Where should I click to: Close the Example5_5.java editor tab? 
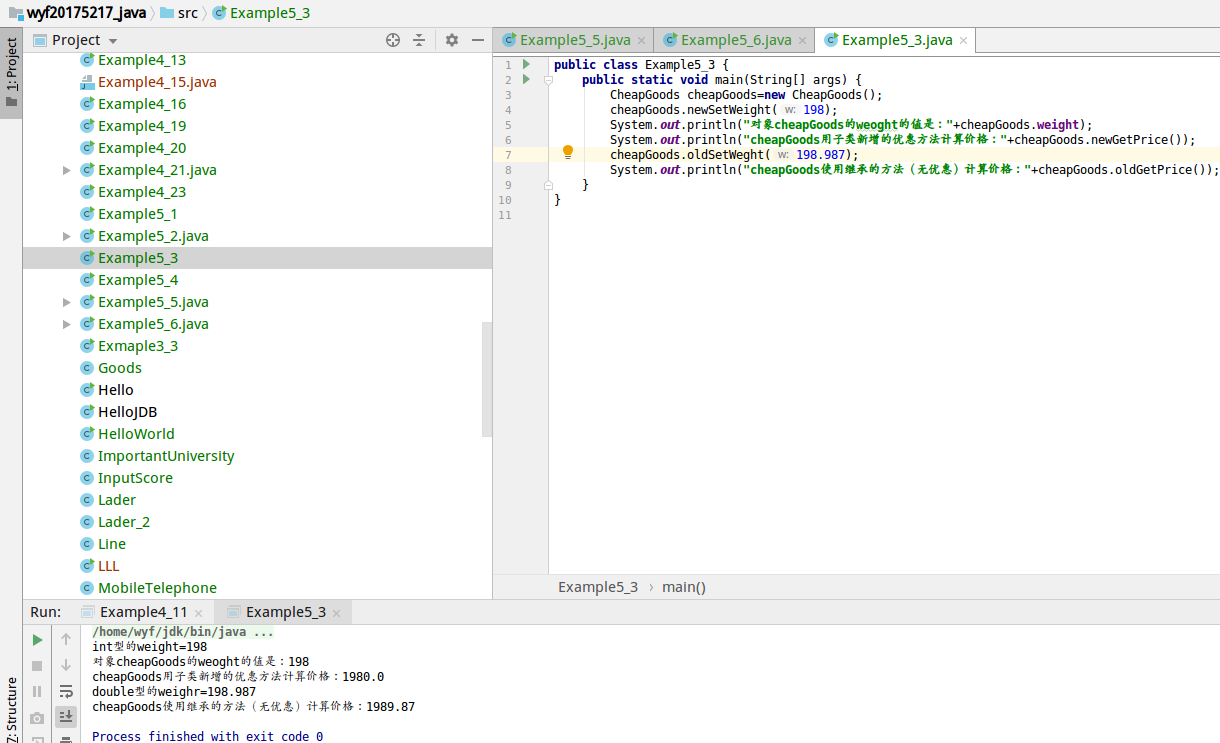pyautogui.click(x=641, y=41)
